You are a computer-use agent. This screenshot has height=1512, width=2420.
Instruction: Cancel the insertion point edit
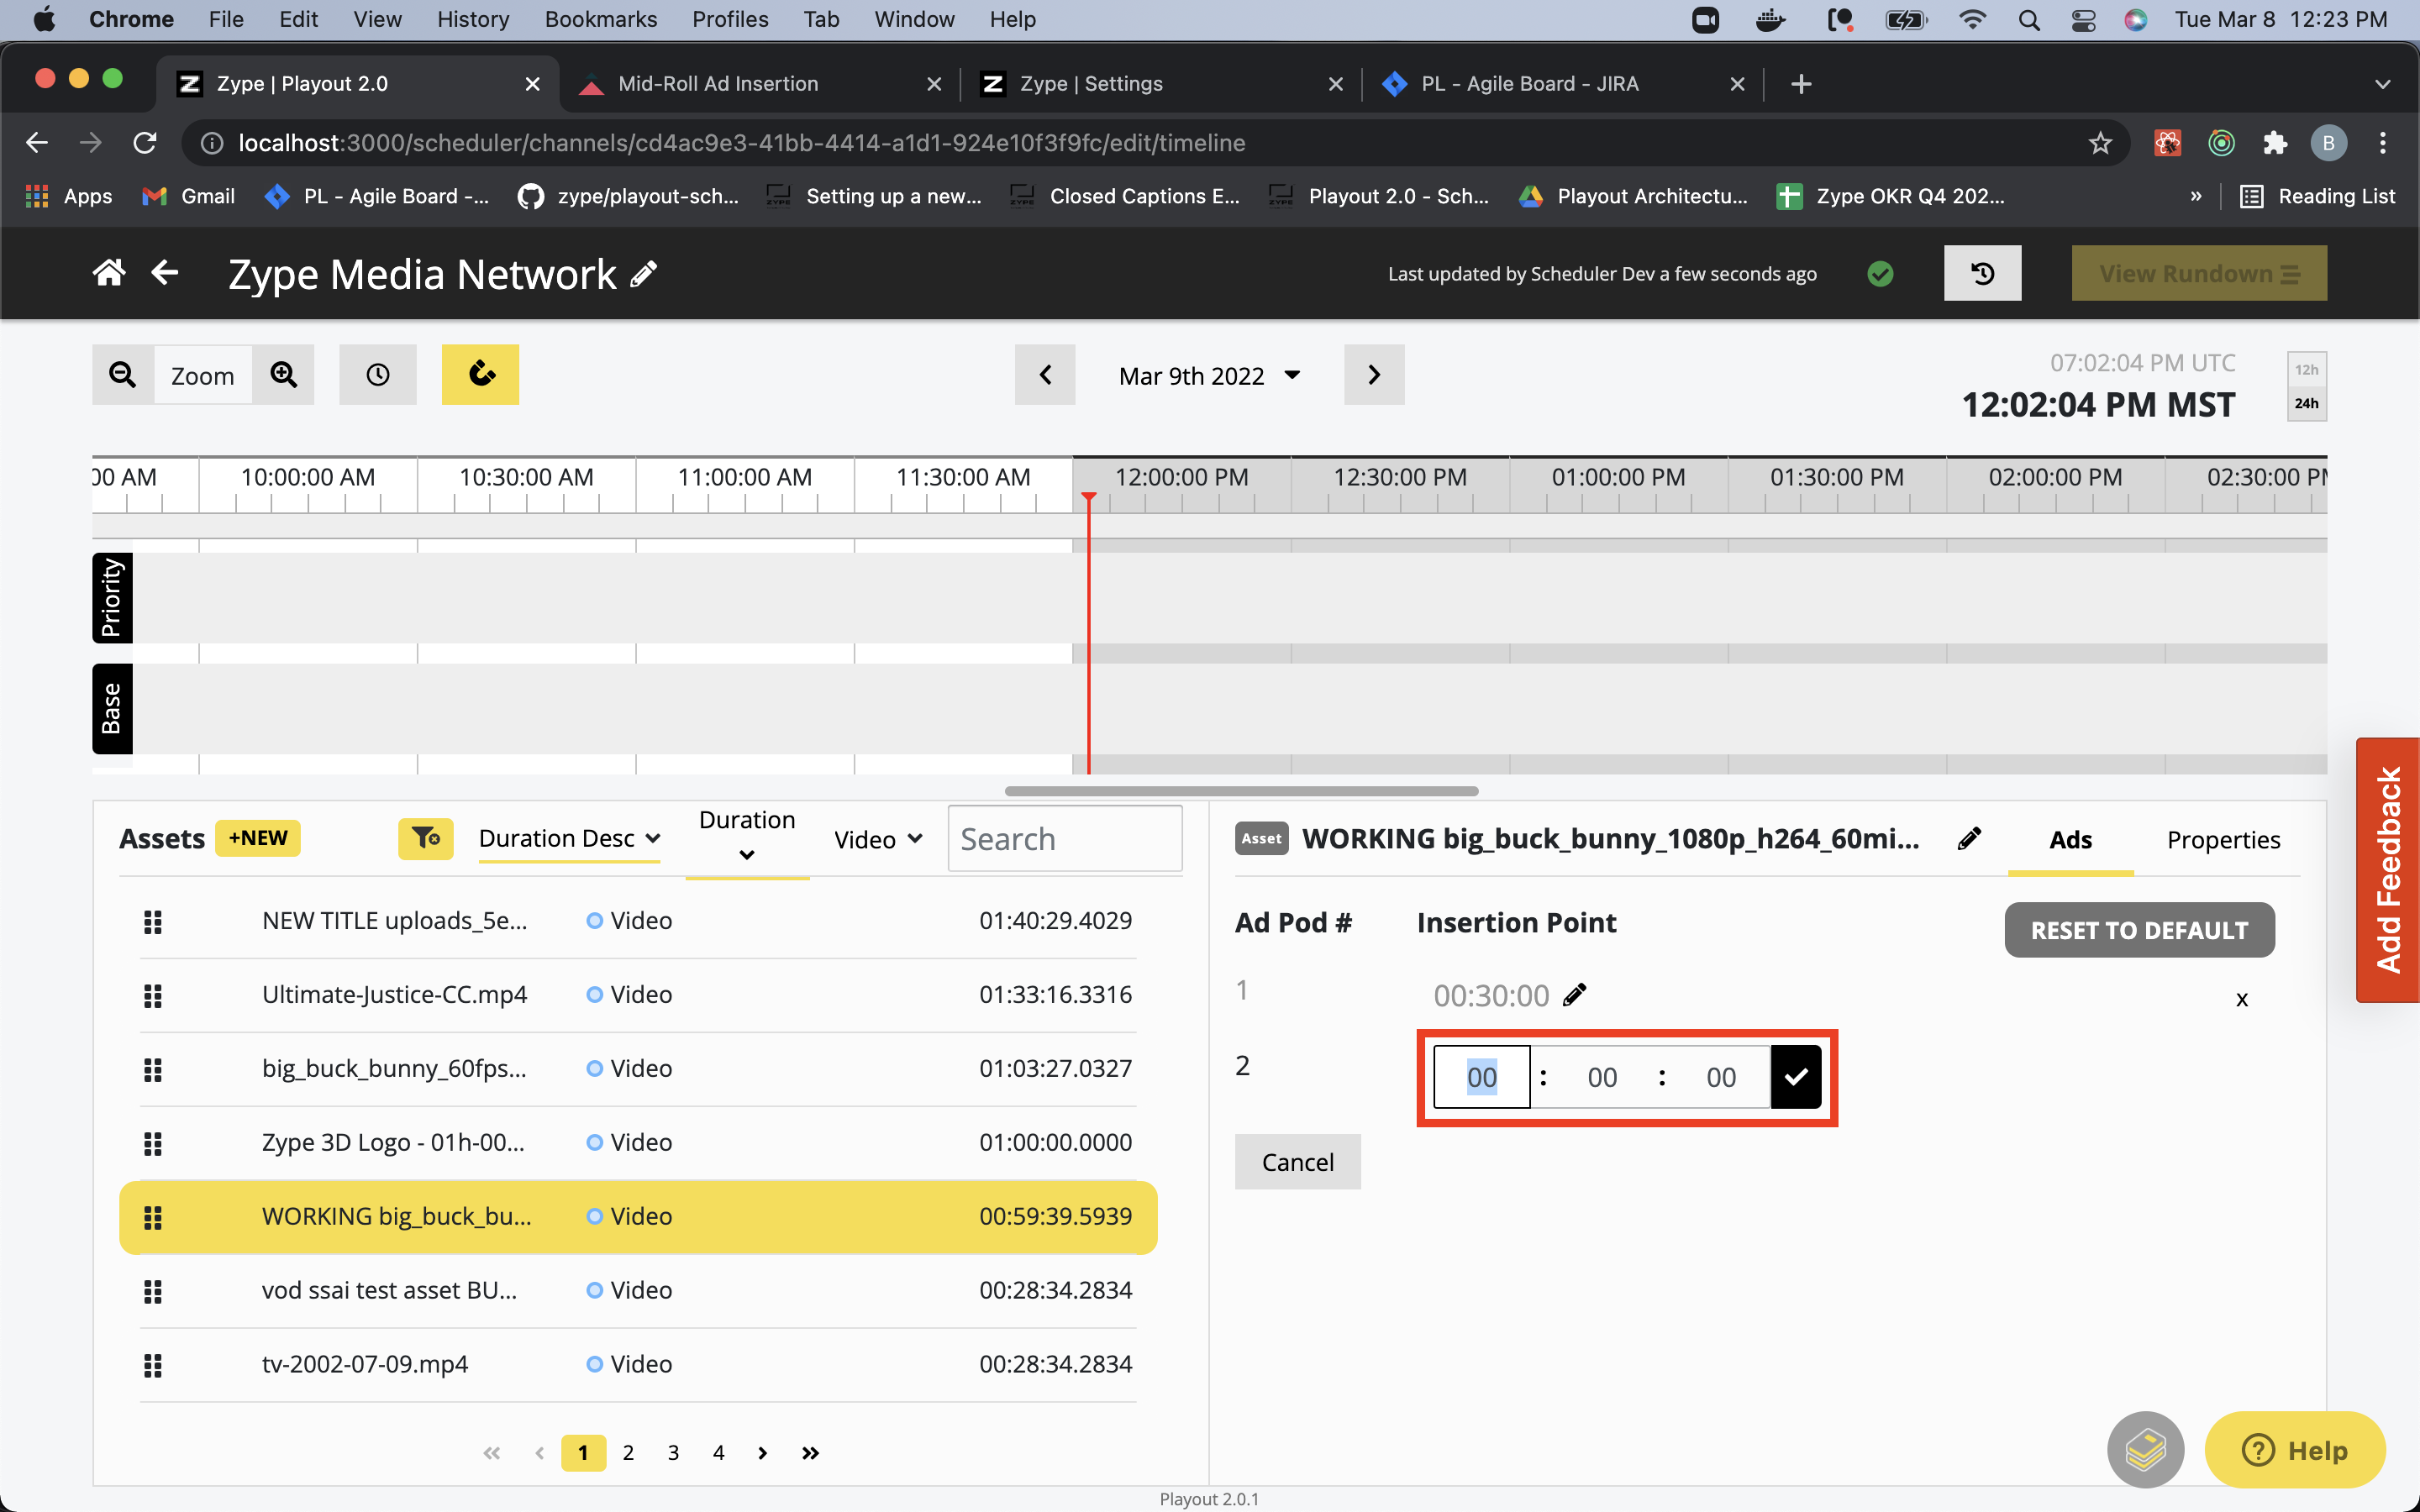(x=1297, y=1162)
